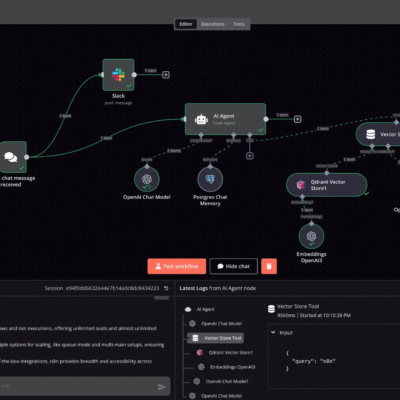Select last OpenAI Chat Model log entry
The height and width of the screenshot is (400, 400).
(x=221, y=396)
